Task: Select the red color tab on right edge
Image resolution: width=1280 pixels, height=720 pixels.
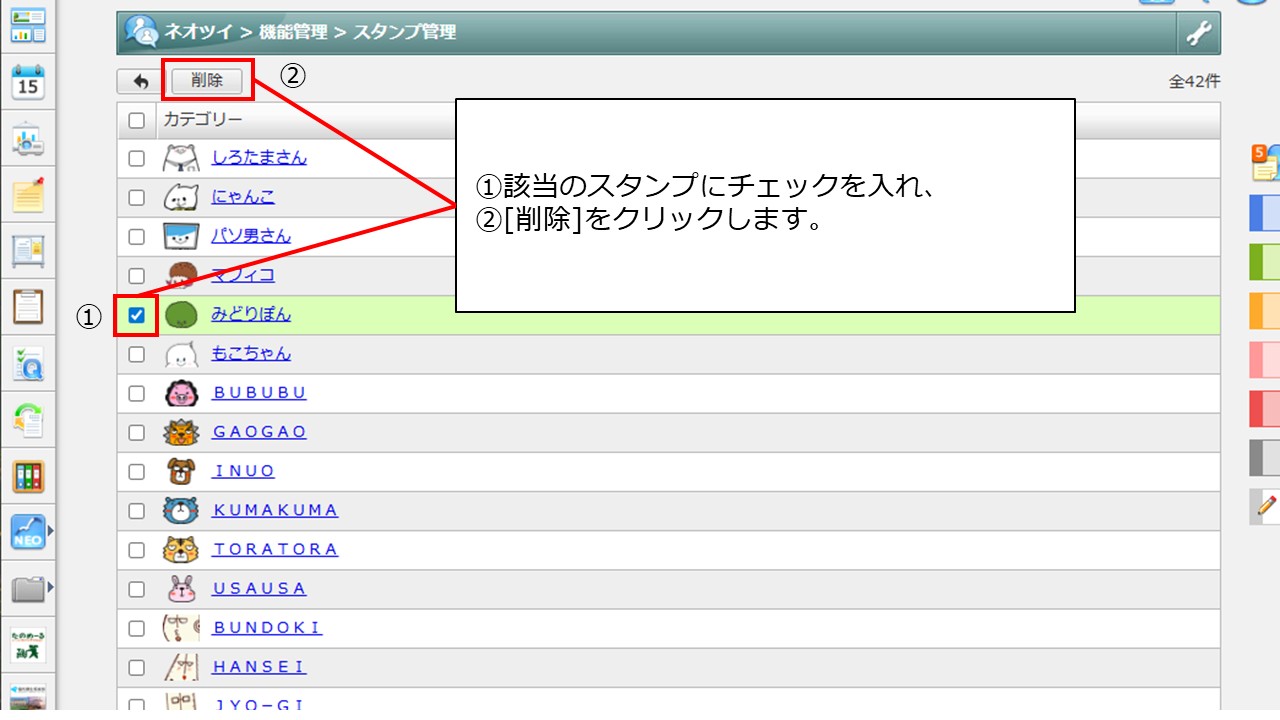Action: 1265,408
